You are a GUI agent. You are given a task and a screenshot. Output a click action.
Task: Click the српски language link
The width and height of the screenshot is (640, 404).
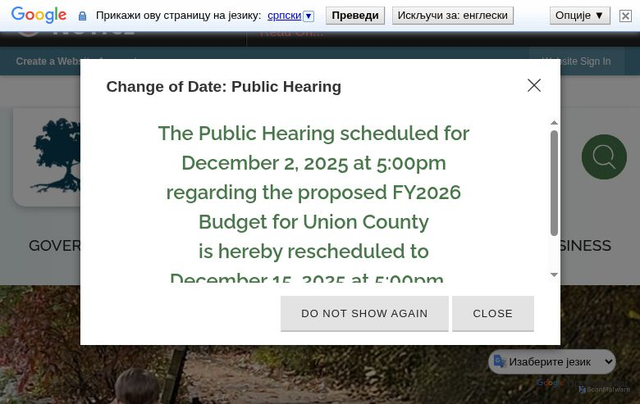(x=284, y=16)
